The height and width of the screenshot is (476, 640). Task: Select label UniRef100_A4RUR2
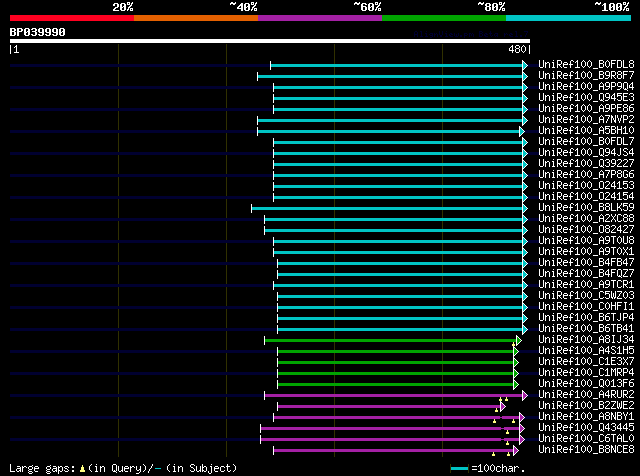(x=586, y=395)
